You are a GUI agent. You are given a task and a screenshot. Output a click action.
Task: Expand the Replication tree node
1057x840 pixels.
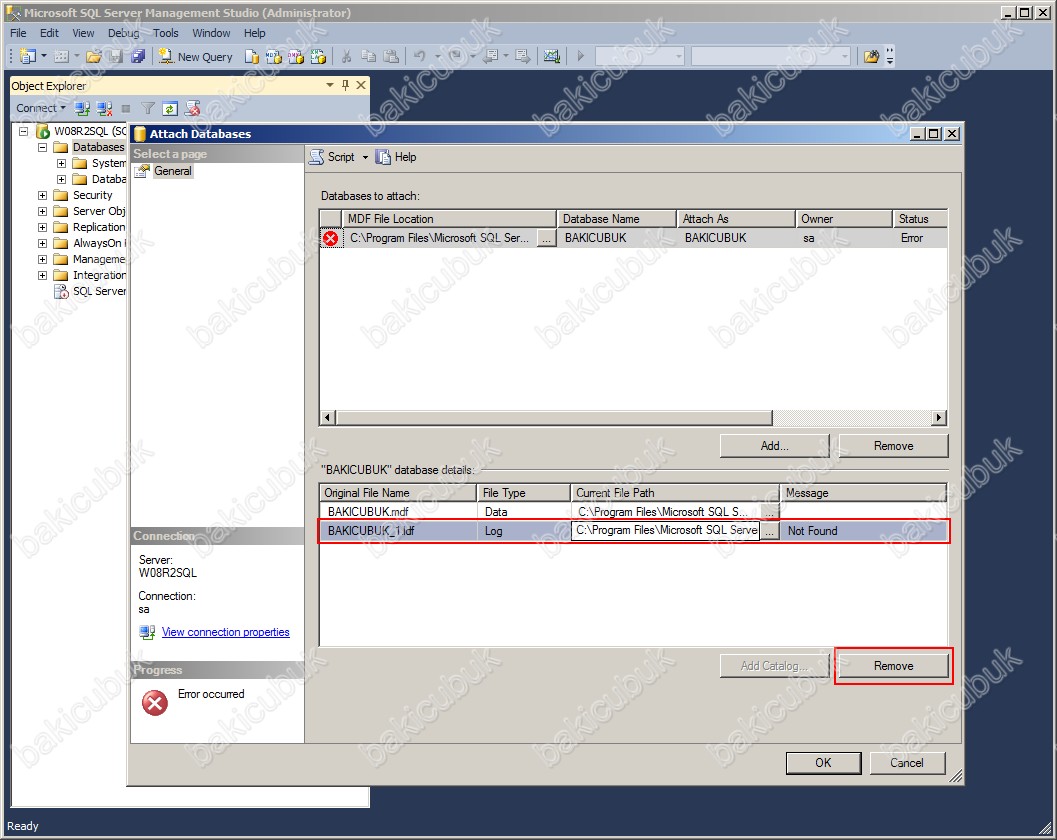pyautogui.click(x=42, y=228)
